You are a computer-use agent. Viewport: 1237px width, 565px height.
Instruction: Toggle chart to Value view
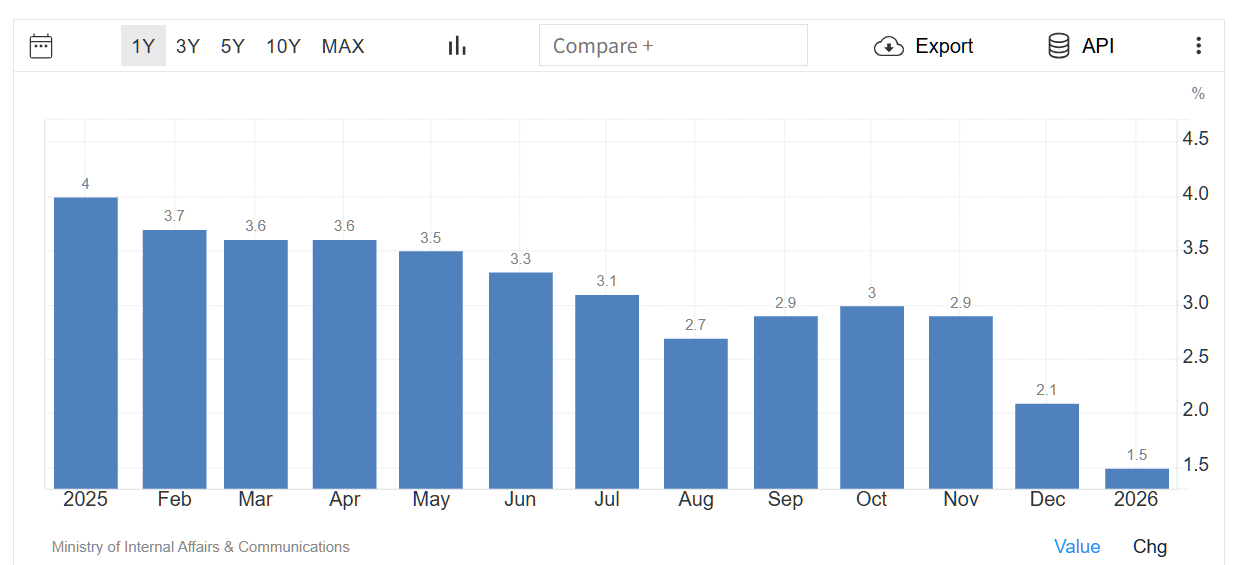[1077, 547]
